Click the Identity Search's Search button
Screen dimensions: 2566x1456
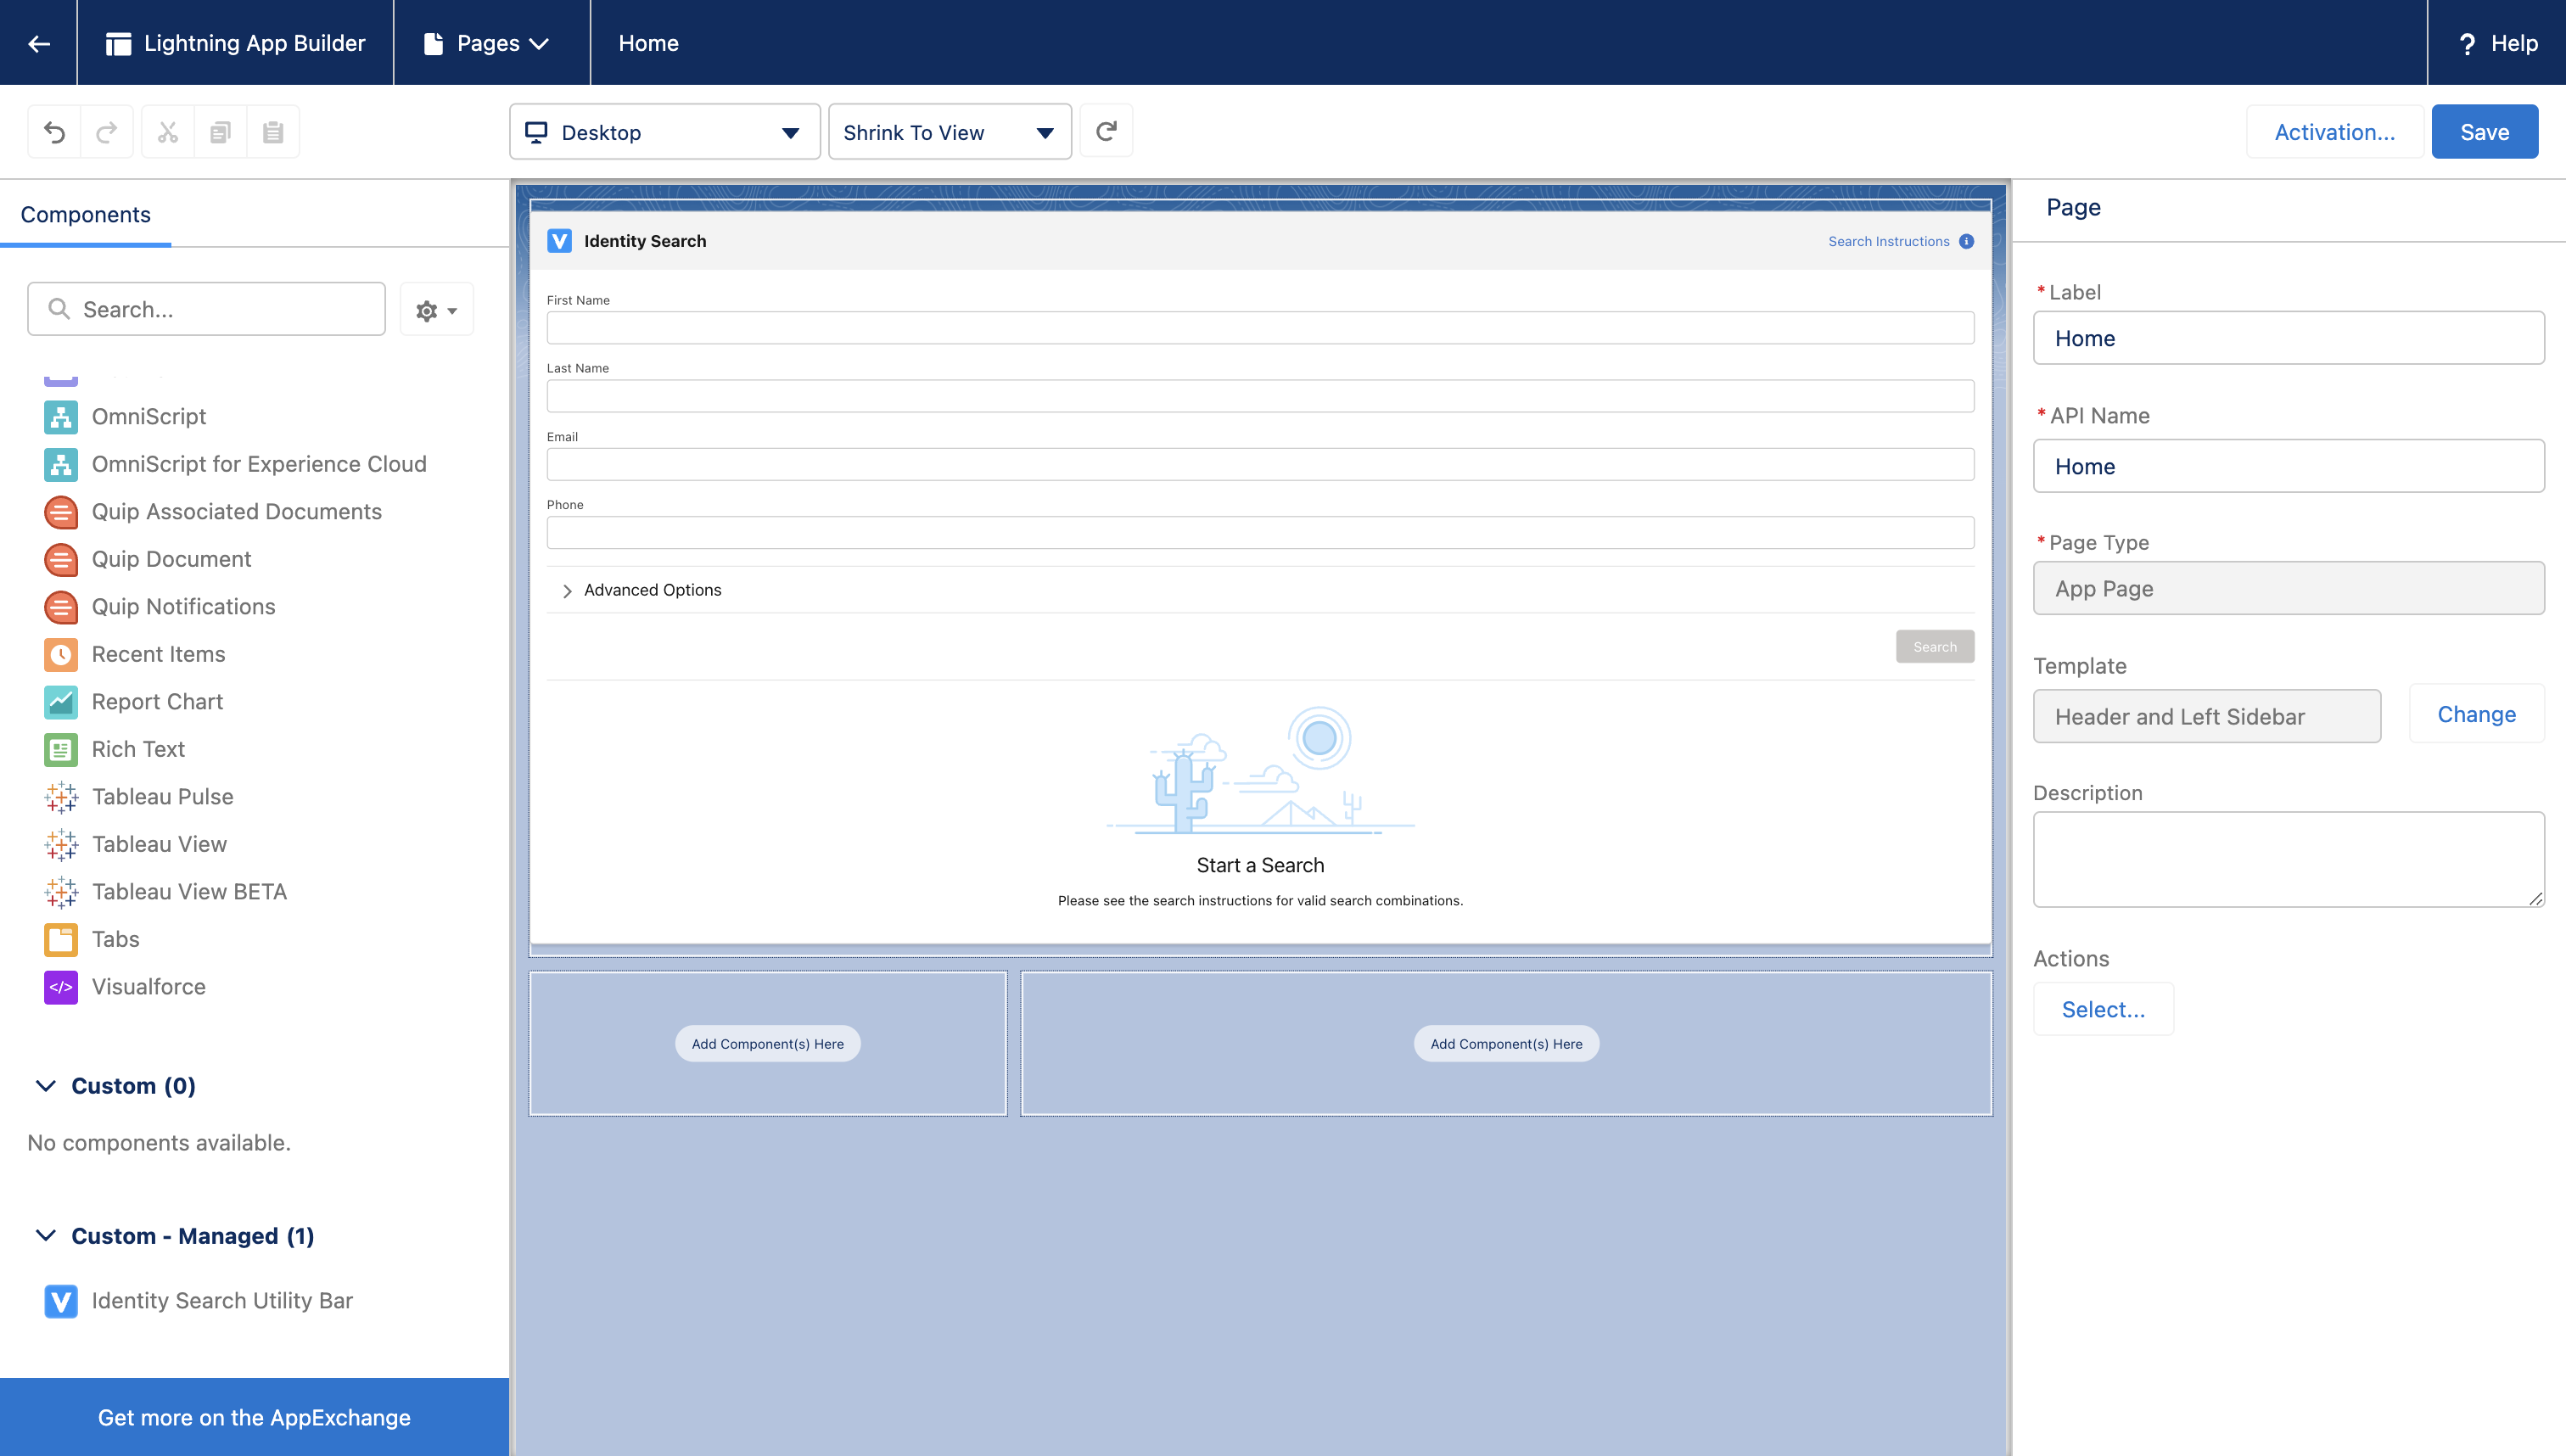[x=1935, y=647]
